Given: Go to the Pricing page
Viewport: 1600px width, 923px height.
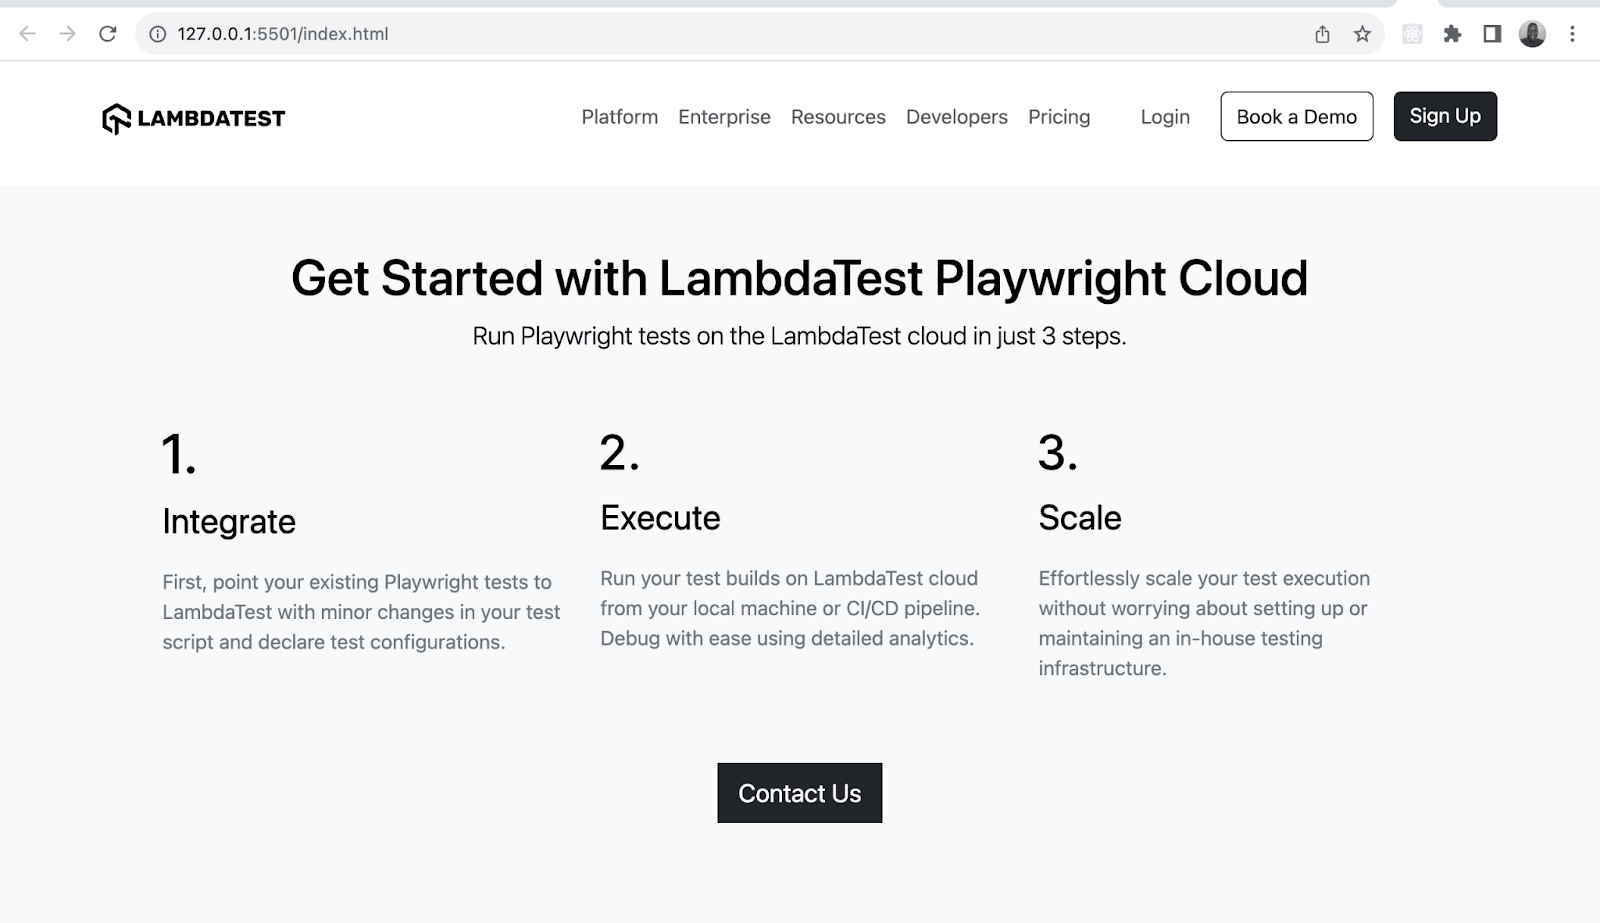Looking at the screenshot, I should [1059, 117].
